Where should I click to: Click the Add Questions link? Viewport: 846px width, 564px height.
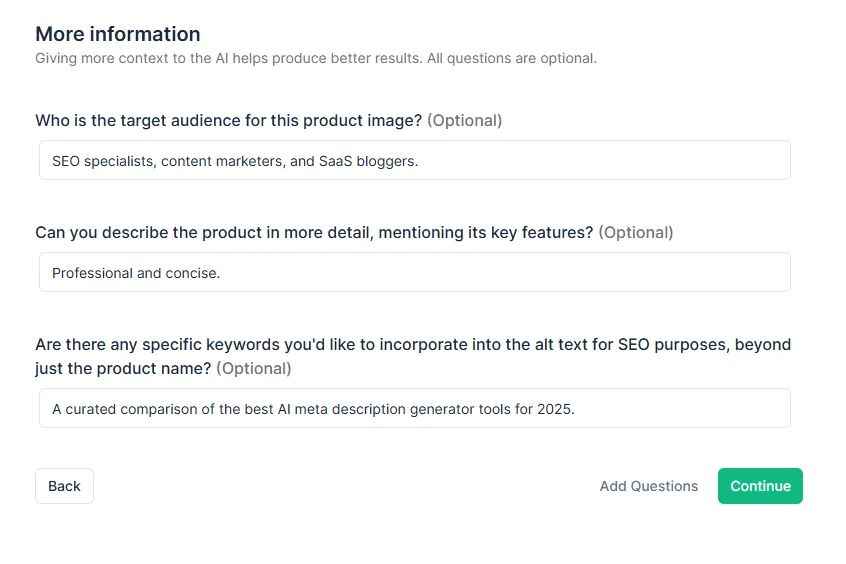click(x=648, y=486)
